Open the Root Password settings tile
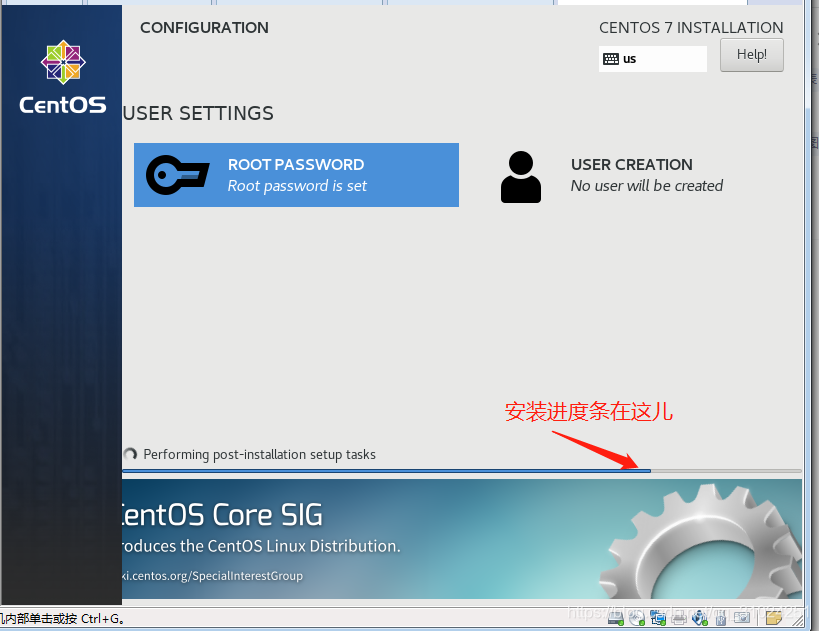Viewport: 819px width, 631px height. pos(296,175)
